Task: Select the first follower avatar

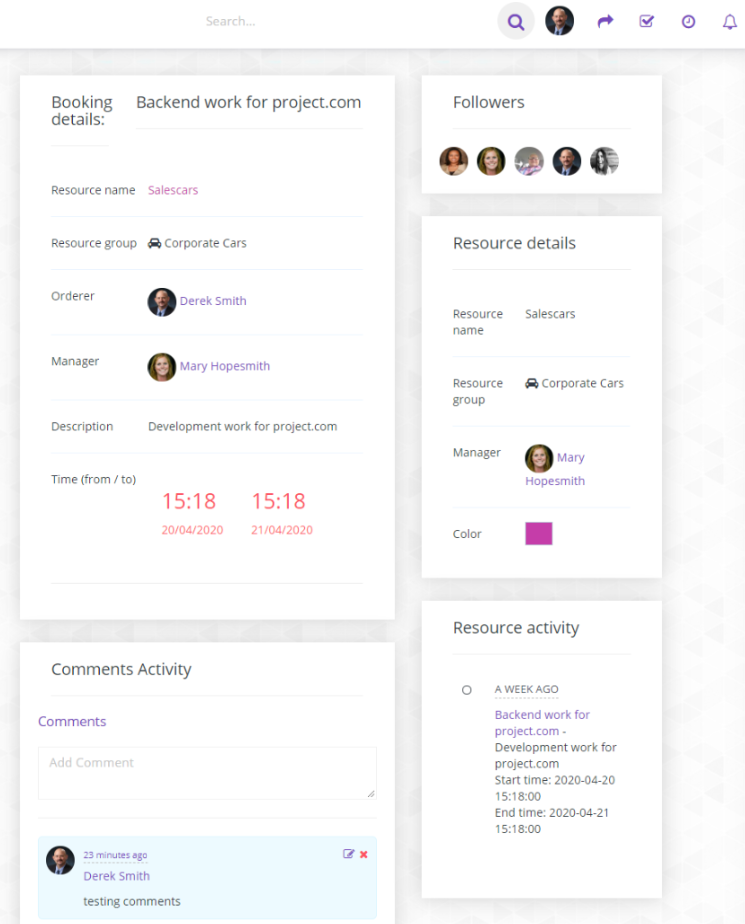Action: 454,161
